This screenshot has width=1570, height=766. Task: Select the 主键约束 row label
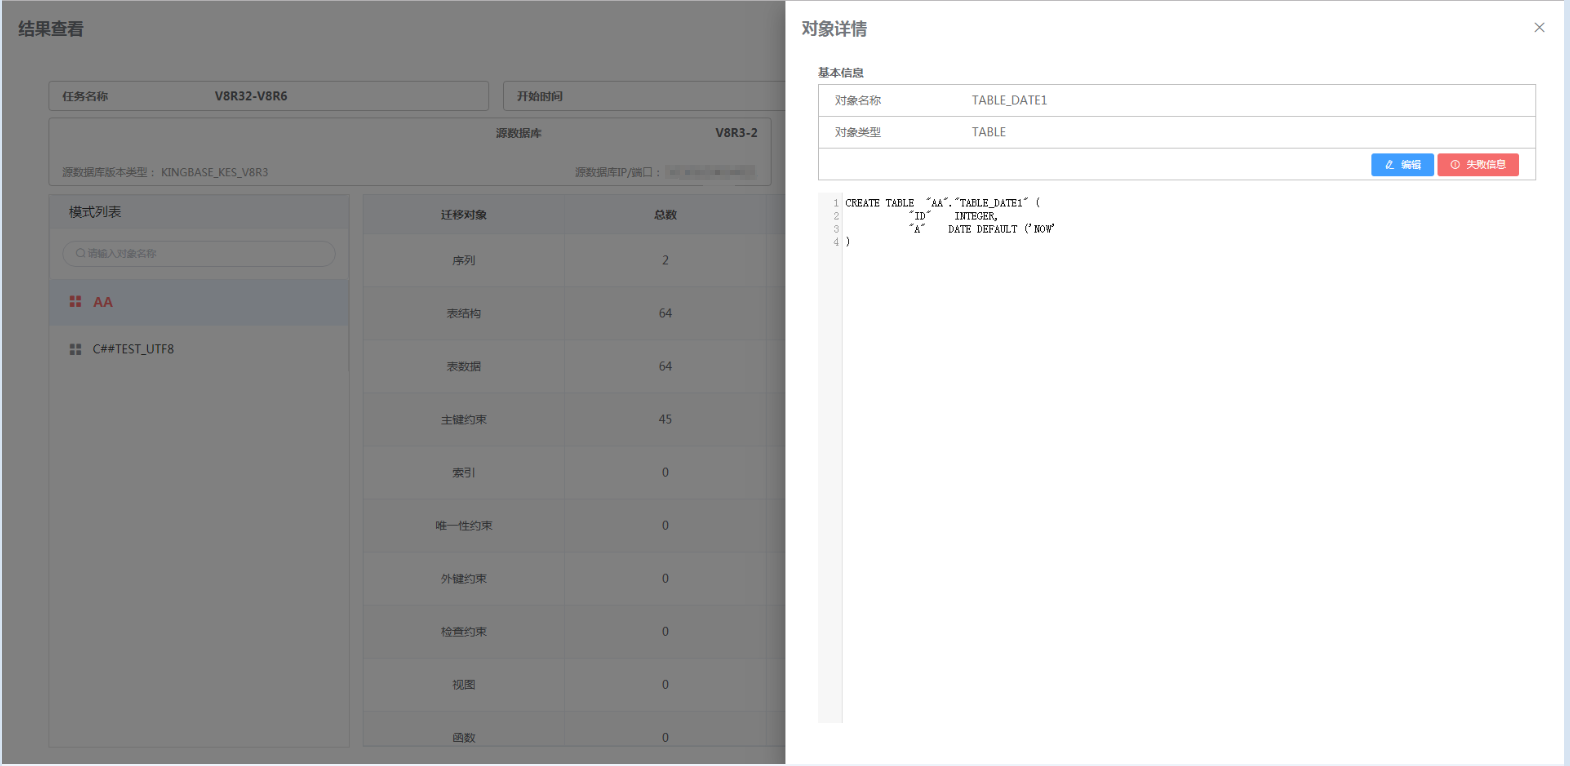click(x=464, y=420)
